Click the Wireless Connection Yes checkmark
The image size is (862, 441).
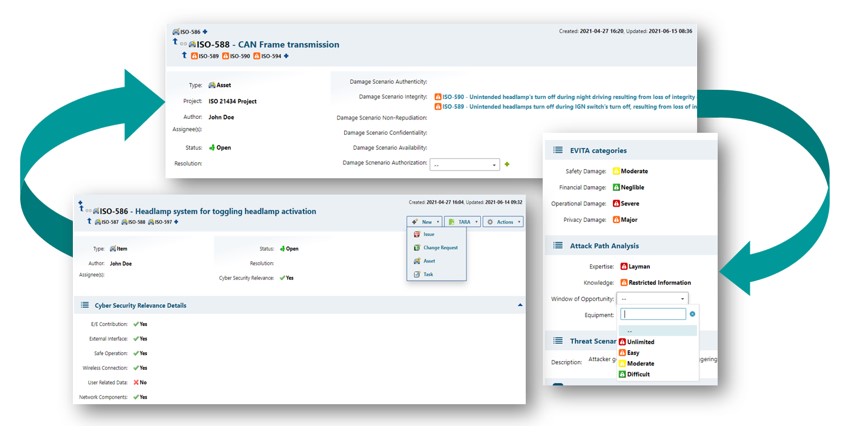136,368
